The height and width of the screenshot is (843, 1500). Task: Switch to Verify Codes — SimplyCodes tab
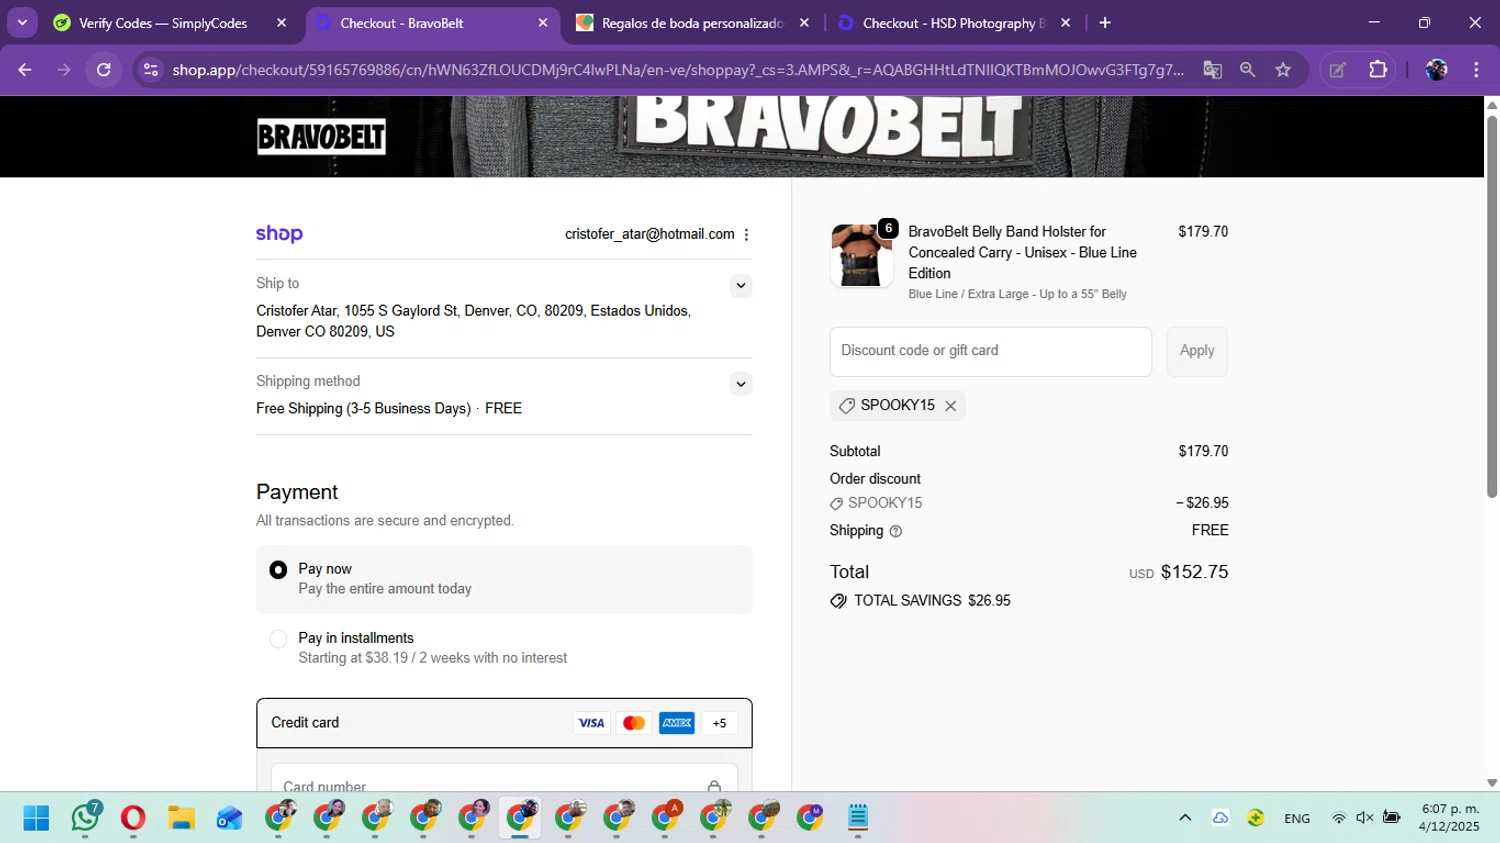coord(163,23)
